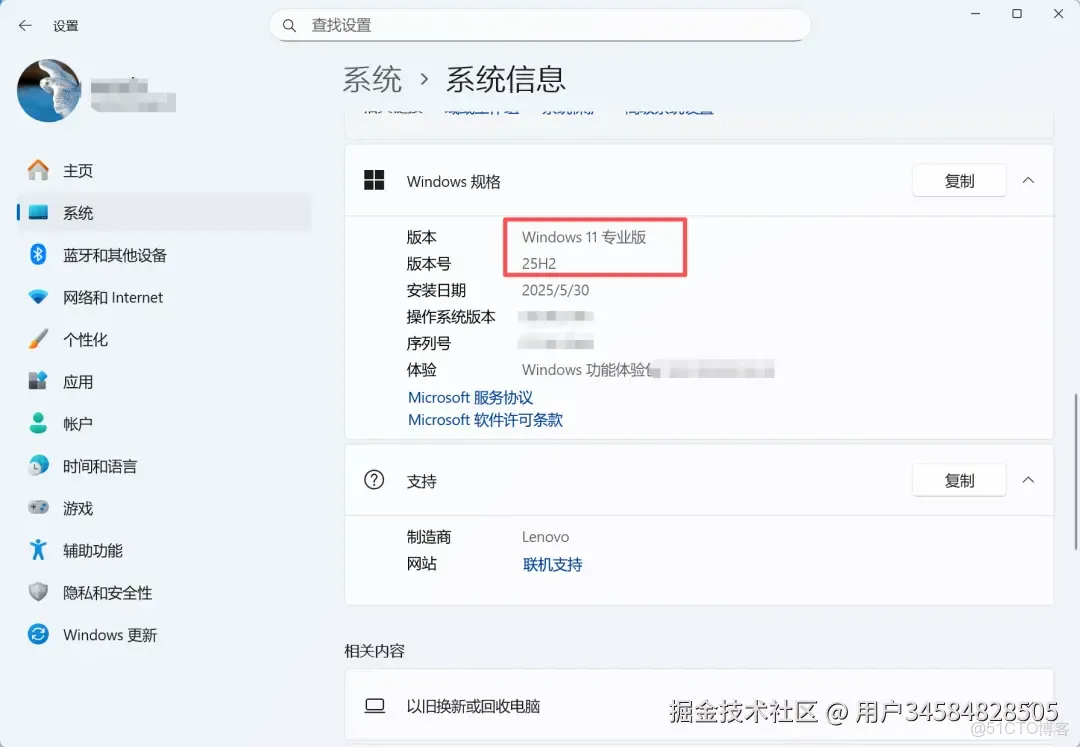
Task: Copy the Windows specifications info
Action: [x=958, y=180]
